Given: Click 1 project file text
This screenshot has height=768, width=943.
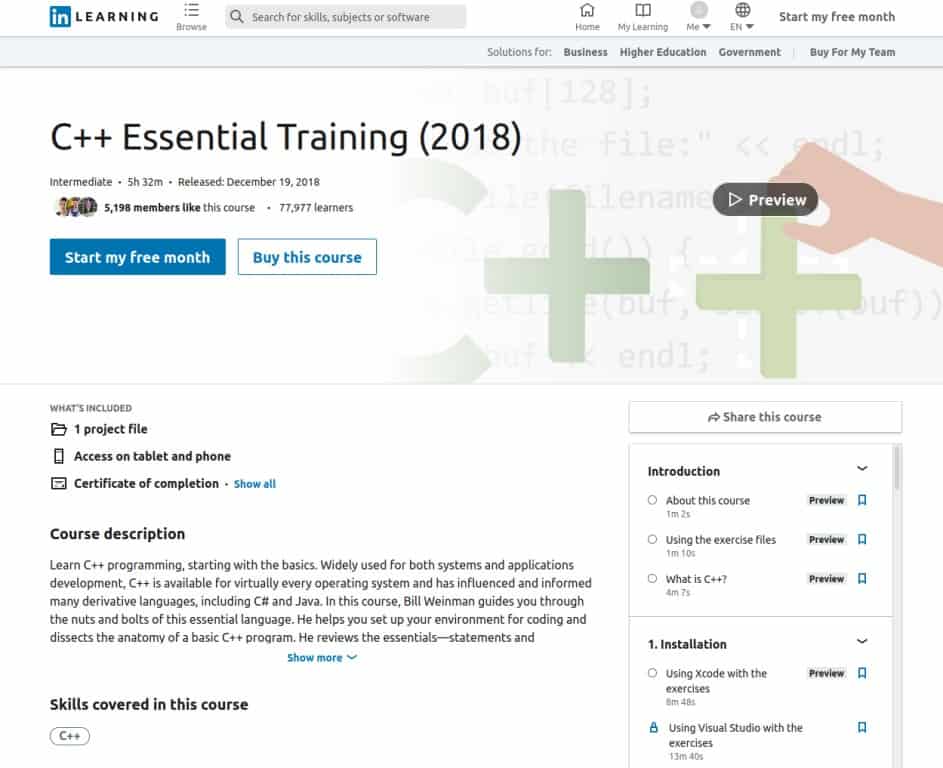Looking at the screenshot, I should pos(111,429).
